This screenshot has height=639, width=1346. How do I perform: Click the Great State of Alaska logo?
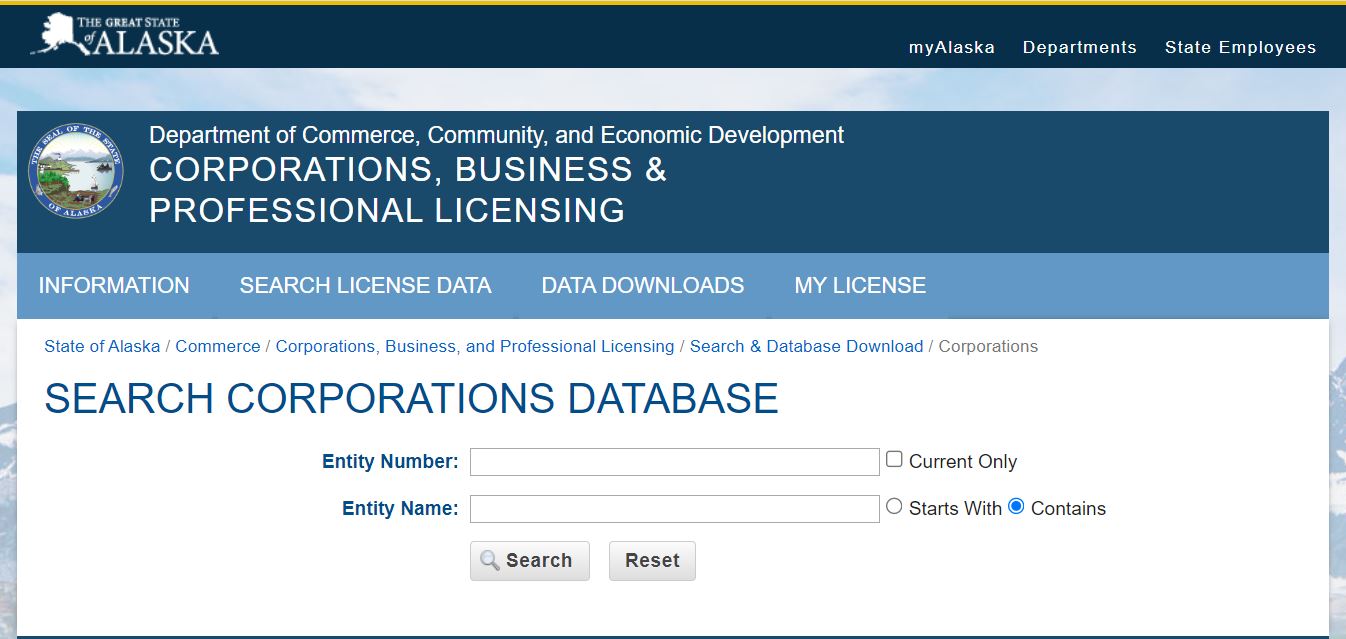[124, 35]
